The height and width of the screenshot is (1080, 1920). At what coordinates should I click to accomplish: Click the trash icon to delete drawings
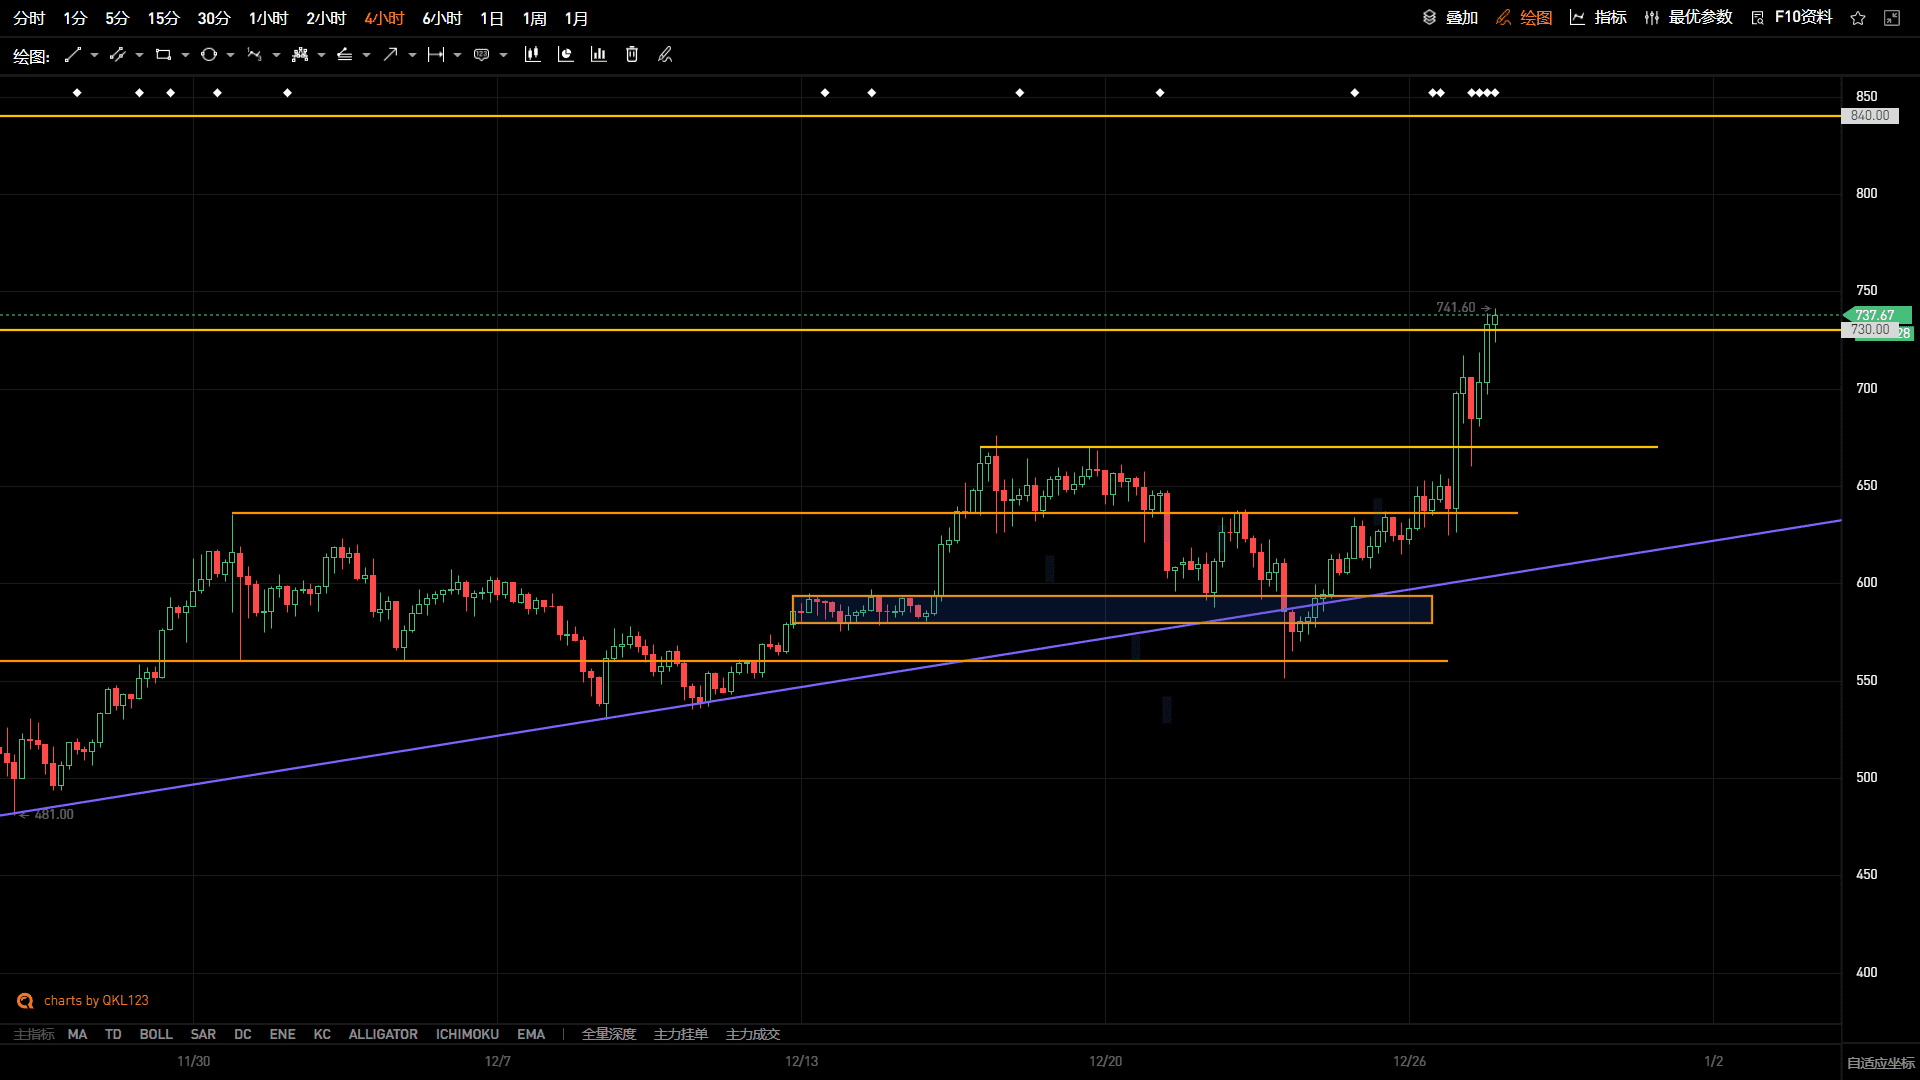click(x=632, y=55)
